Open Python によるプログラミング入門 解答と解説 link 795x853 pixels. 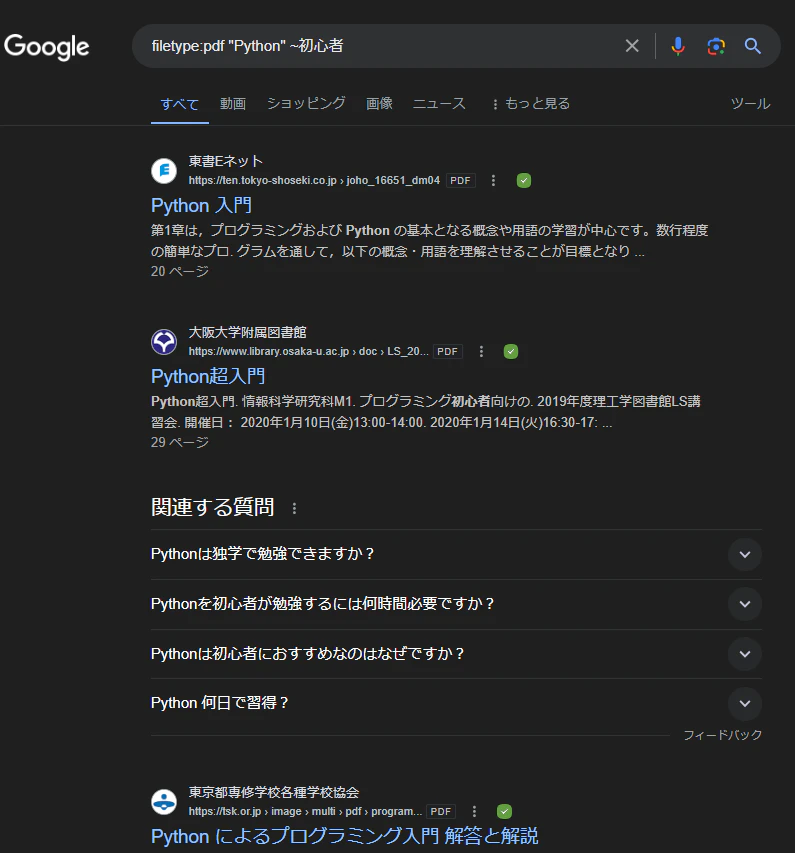coord(344,836)
